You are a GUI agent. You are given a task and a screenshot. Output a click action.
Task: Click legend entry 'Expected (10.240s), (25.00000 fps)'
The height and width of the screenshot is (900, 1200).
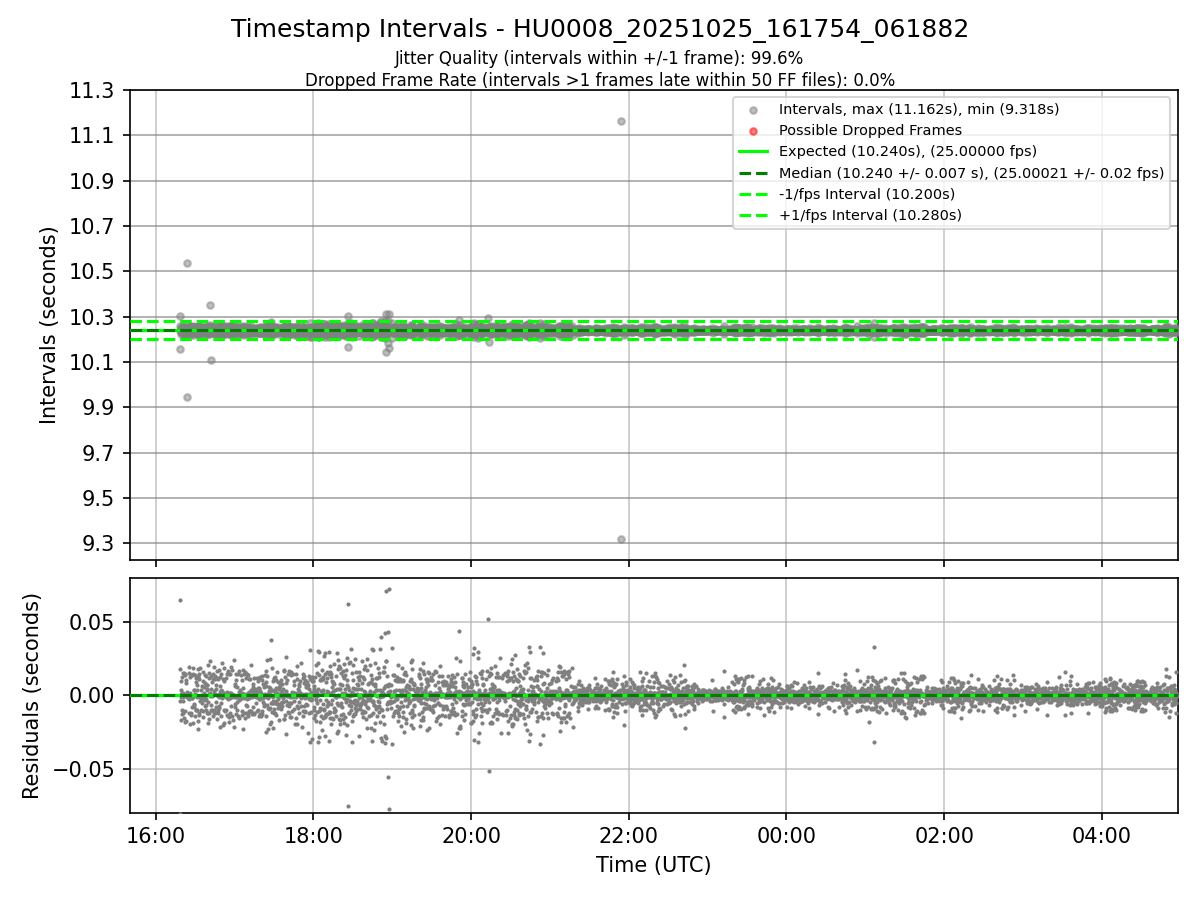coord(907,151)
